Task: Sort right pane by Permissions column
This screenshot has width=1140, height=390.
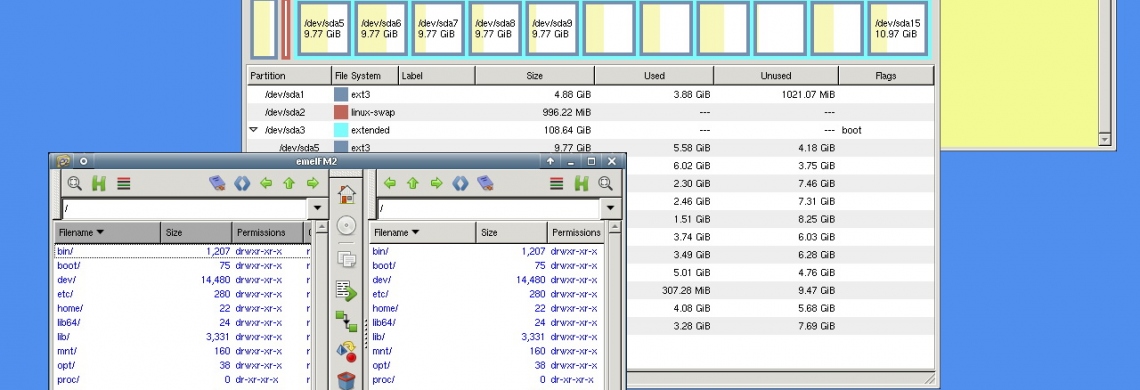Action: pyautogui.click(x=576, y=233)
